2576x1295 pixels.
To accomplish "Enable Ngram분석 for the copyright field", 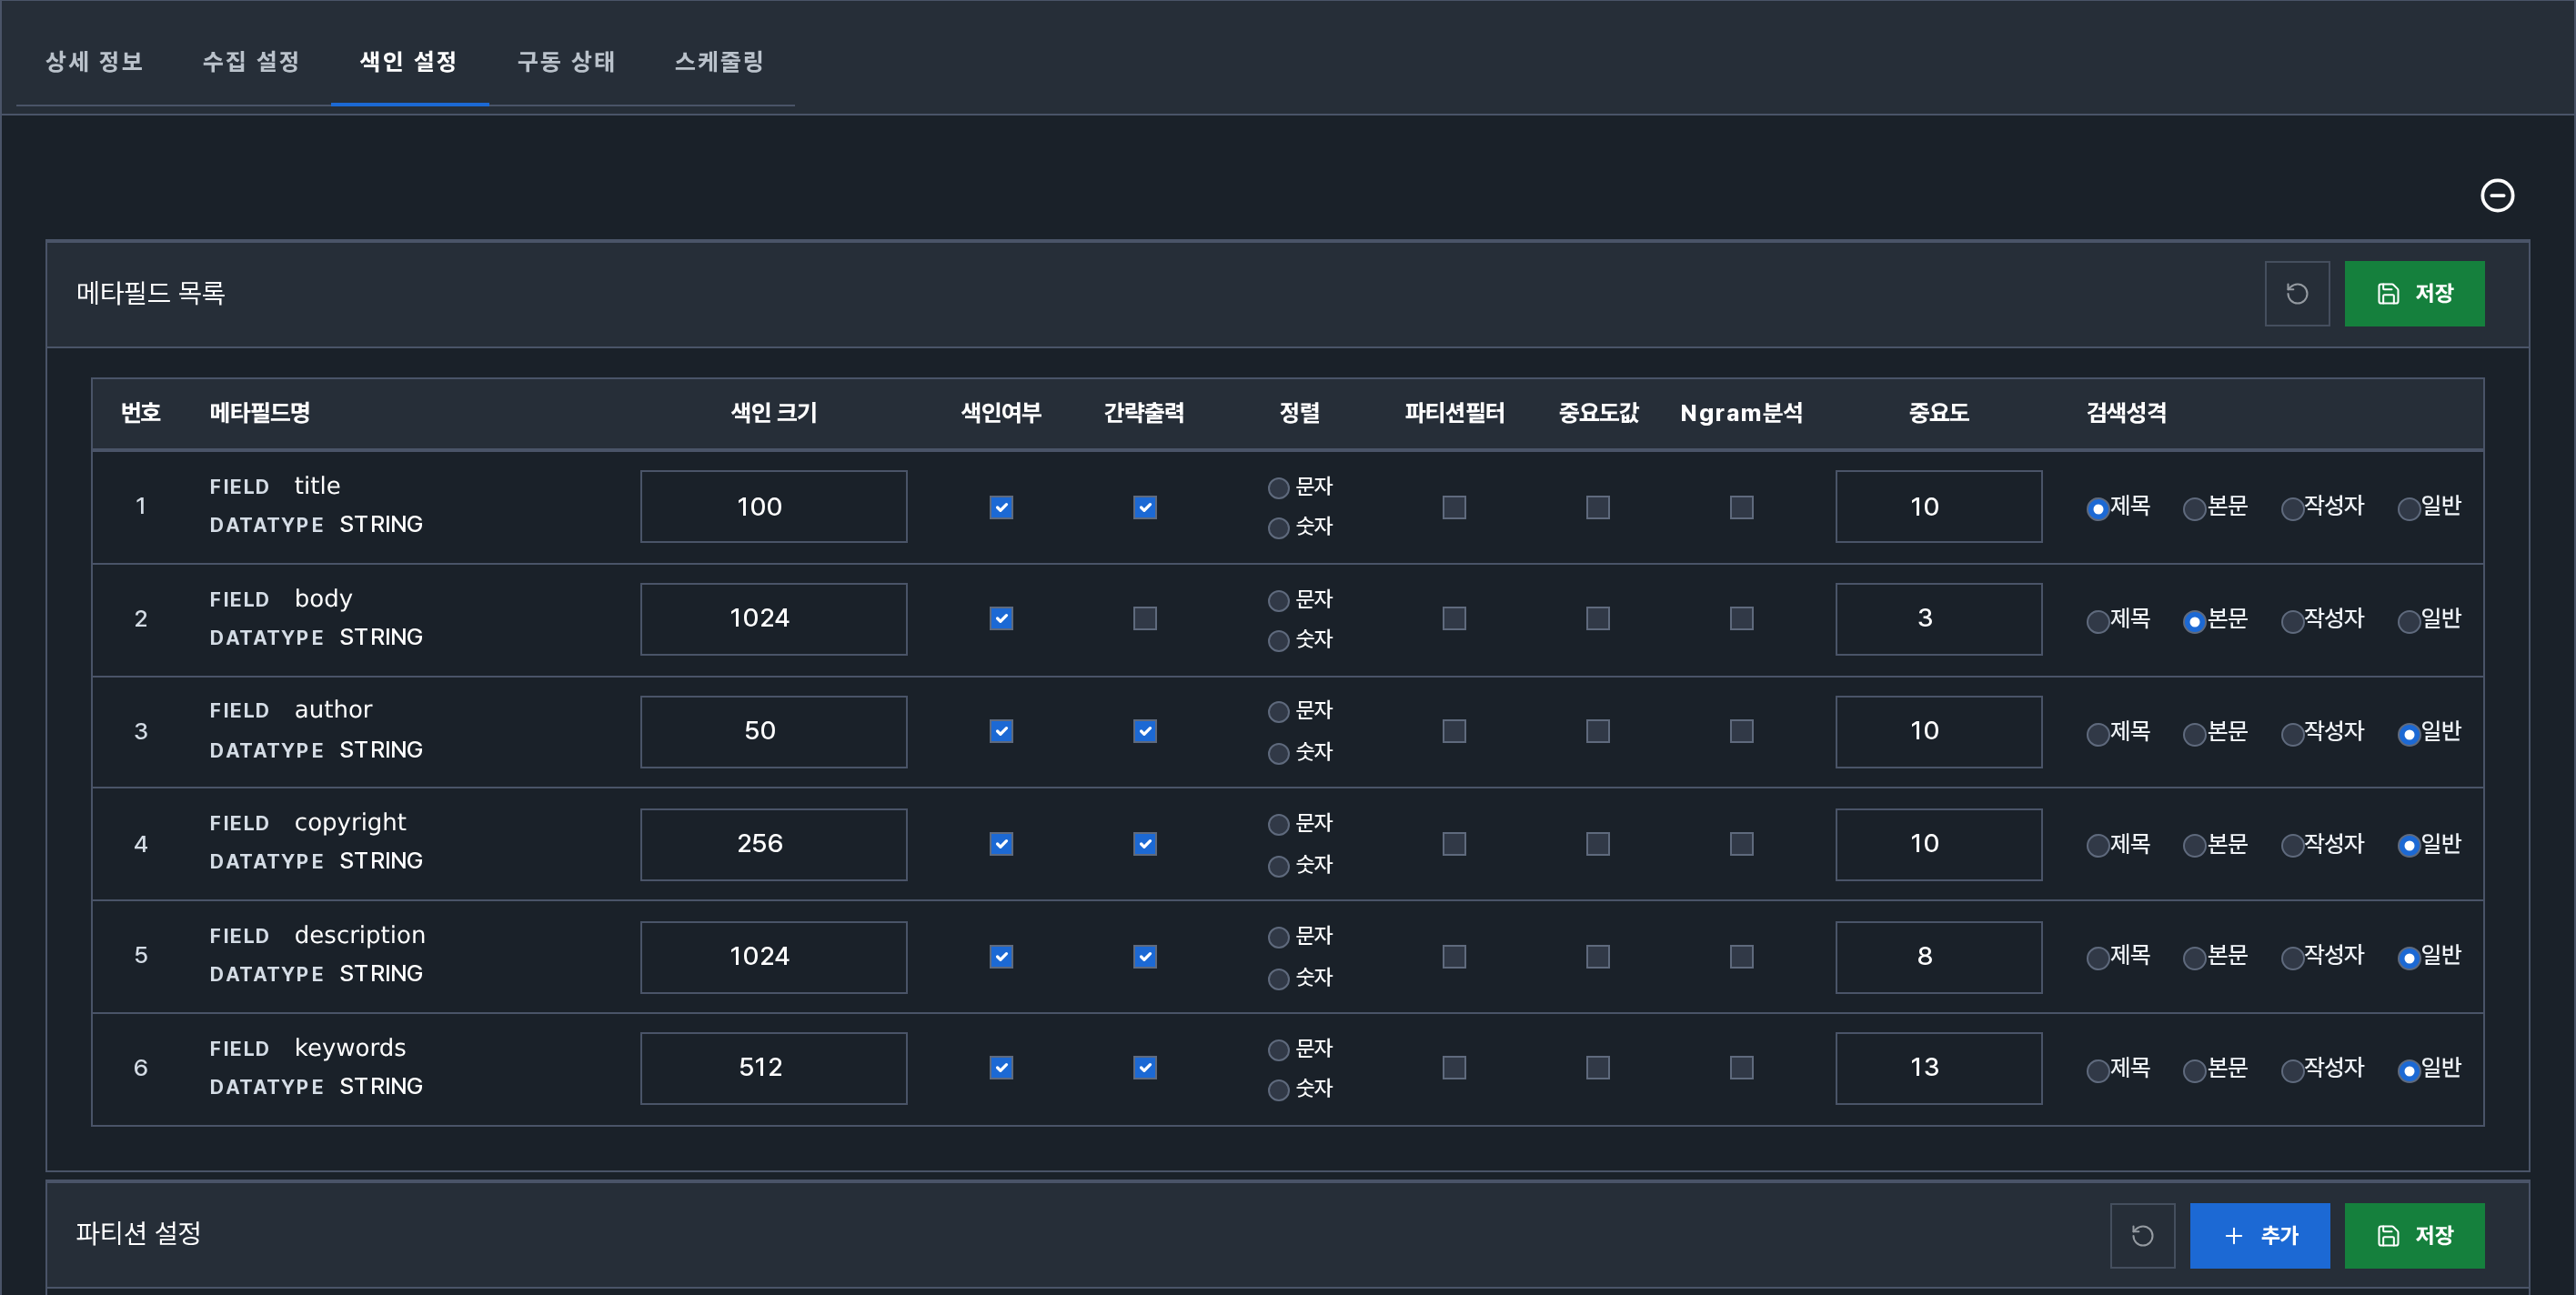I will click(x=1742, y=844).
